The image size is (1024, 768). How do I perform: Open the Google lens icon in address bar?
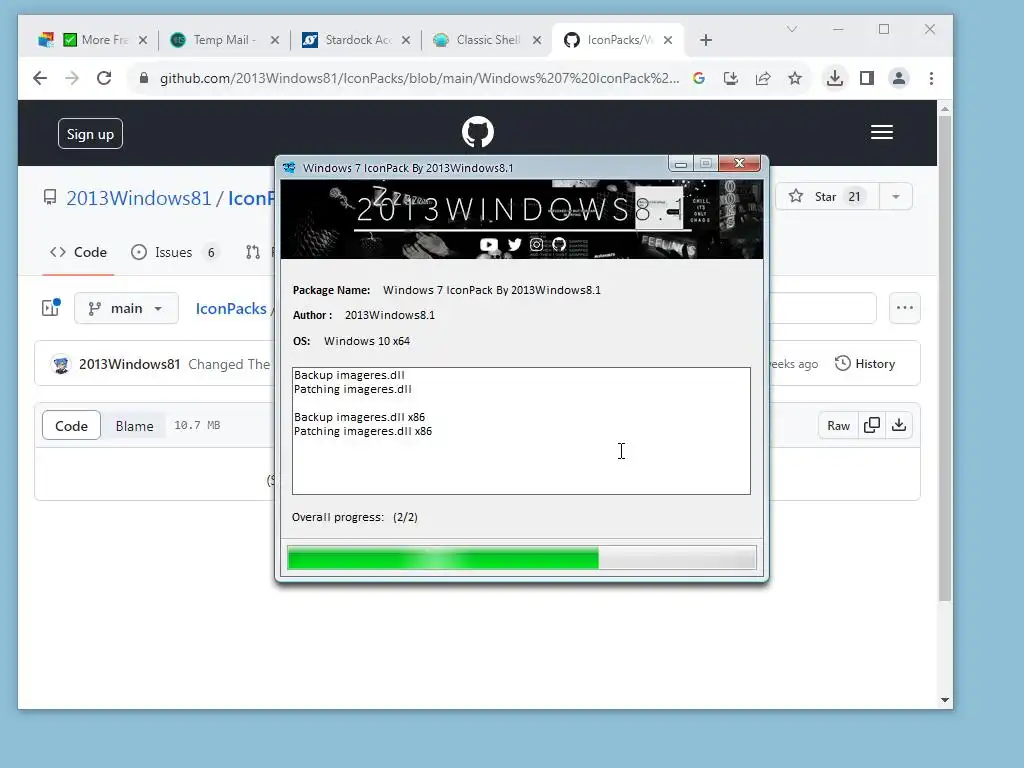[x=699, y=78]
